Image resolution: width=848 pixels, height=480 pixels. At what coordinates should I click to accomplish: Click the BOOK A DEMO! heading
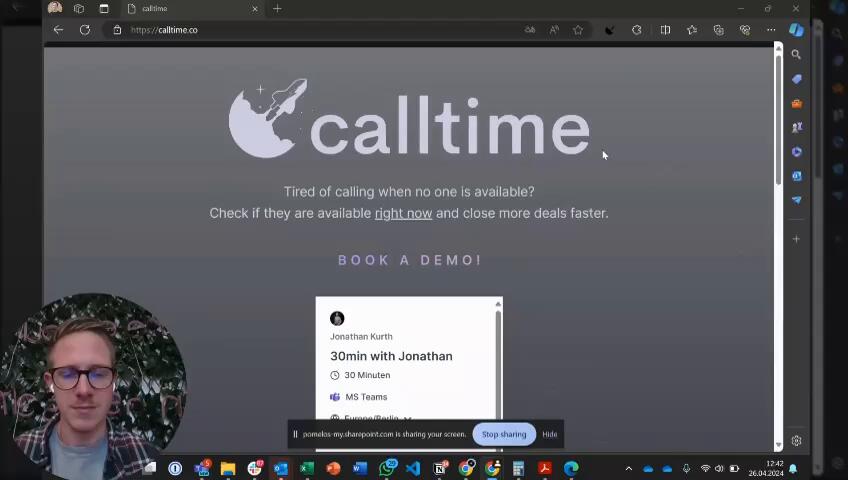(x=409, y=260)
